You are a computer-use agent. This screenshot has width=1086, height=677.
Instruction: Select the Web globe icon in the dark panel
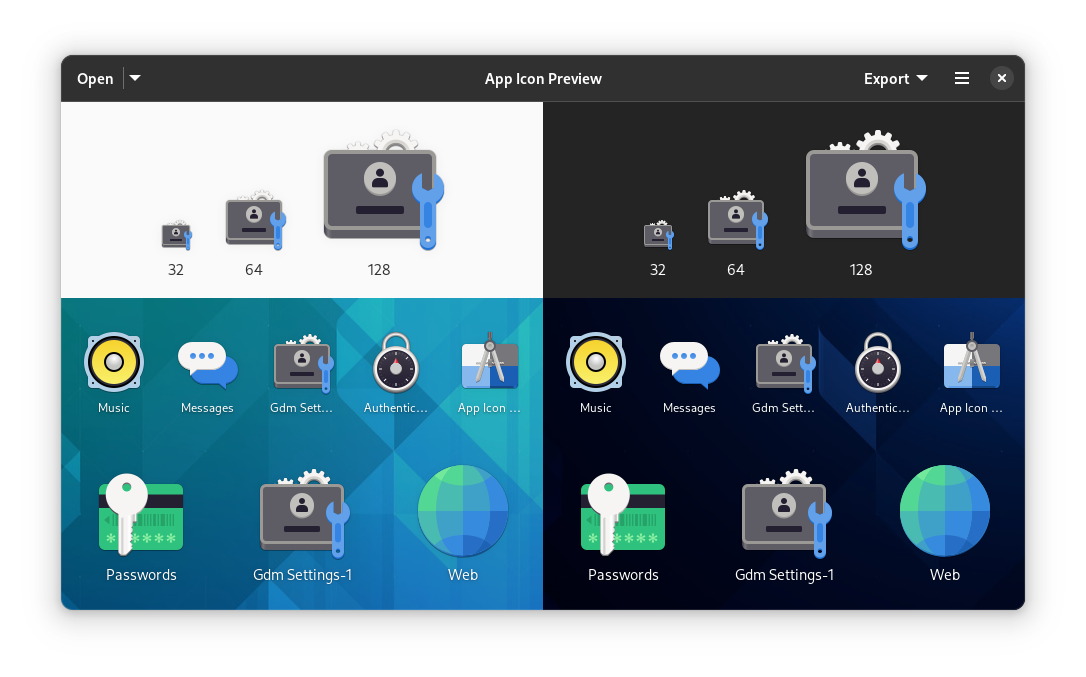point(945,510)
